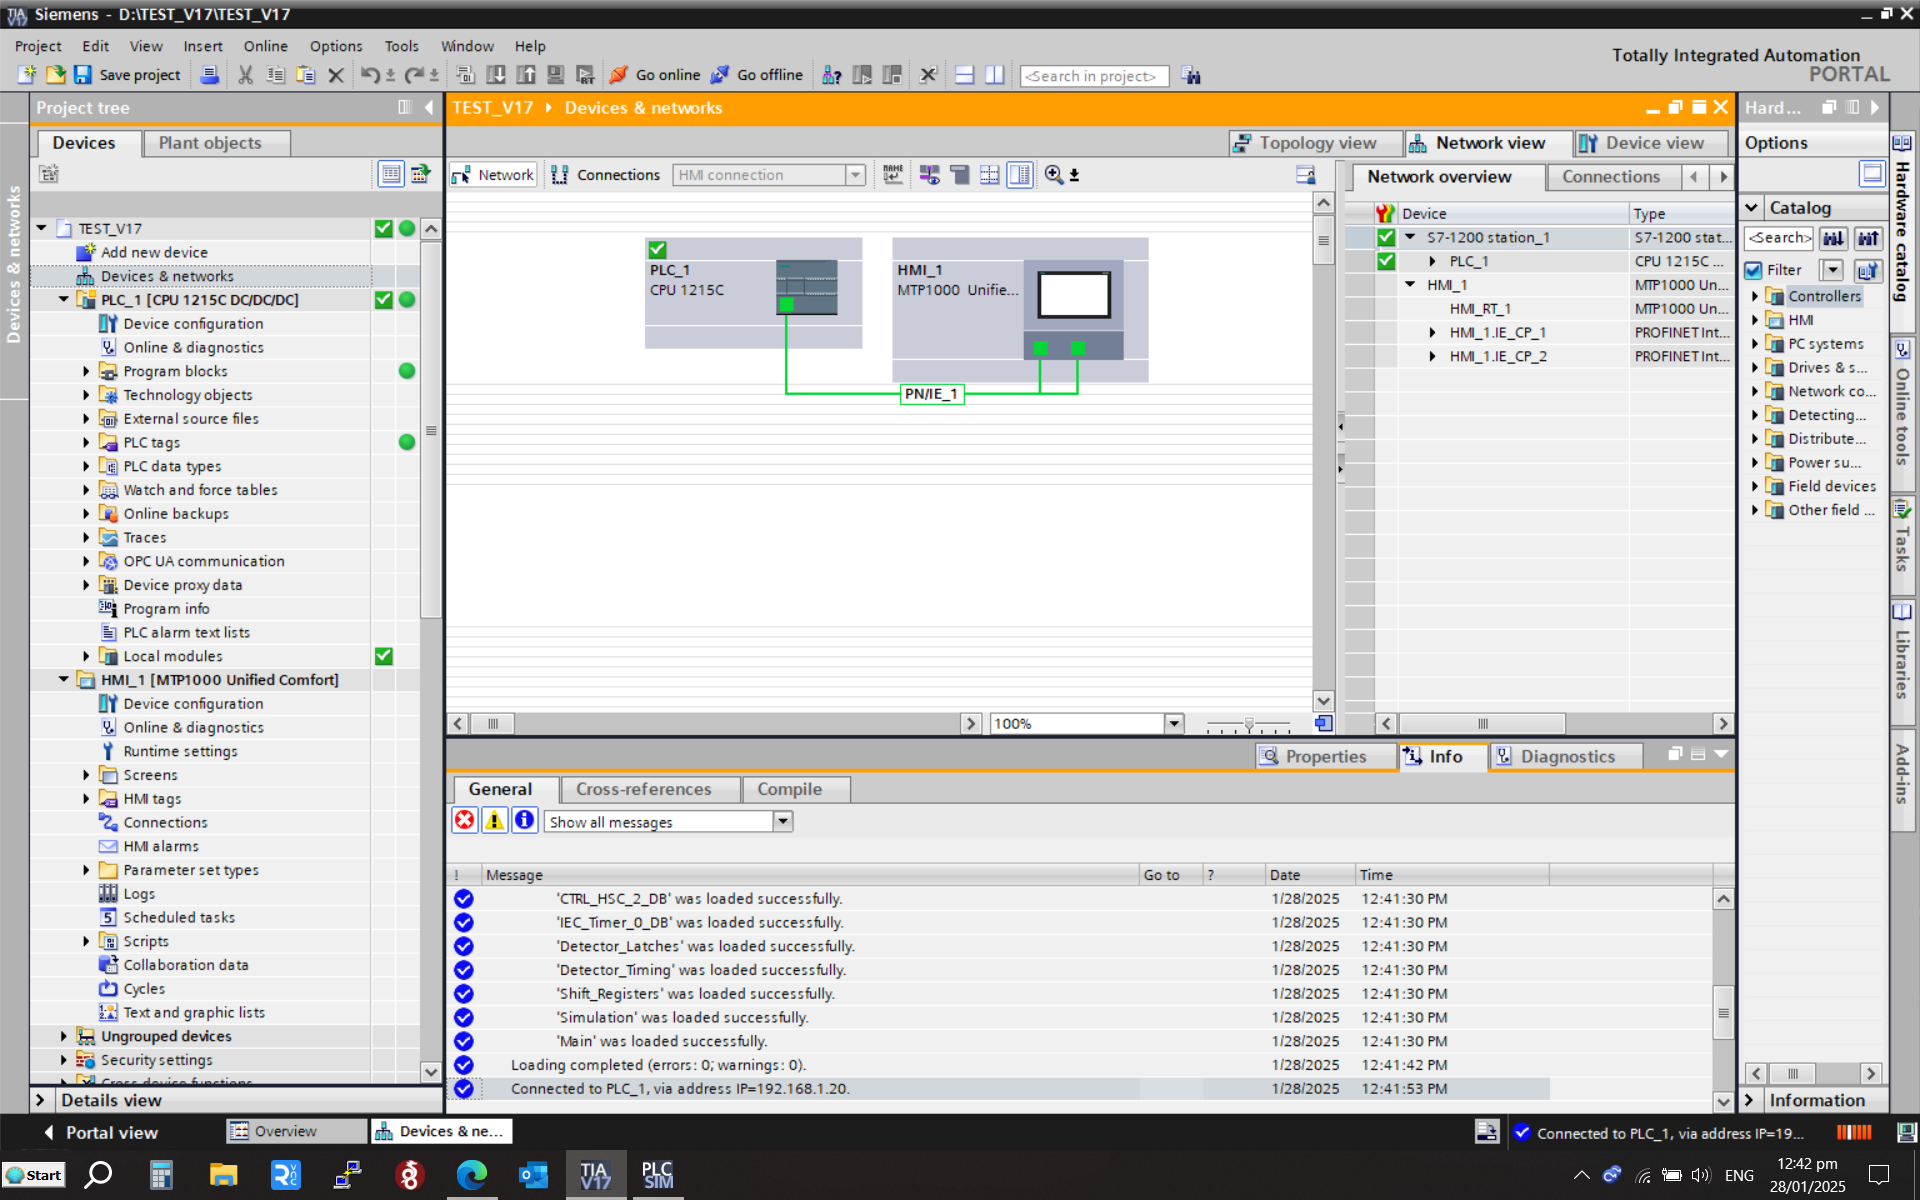Click the zoom slider in network view
The height and width of the screenshot is (1200, 1920).
[1249, 723]
